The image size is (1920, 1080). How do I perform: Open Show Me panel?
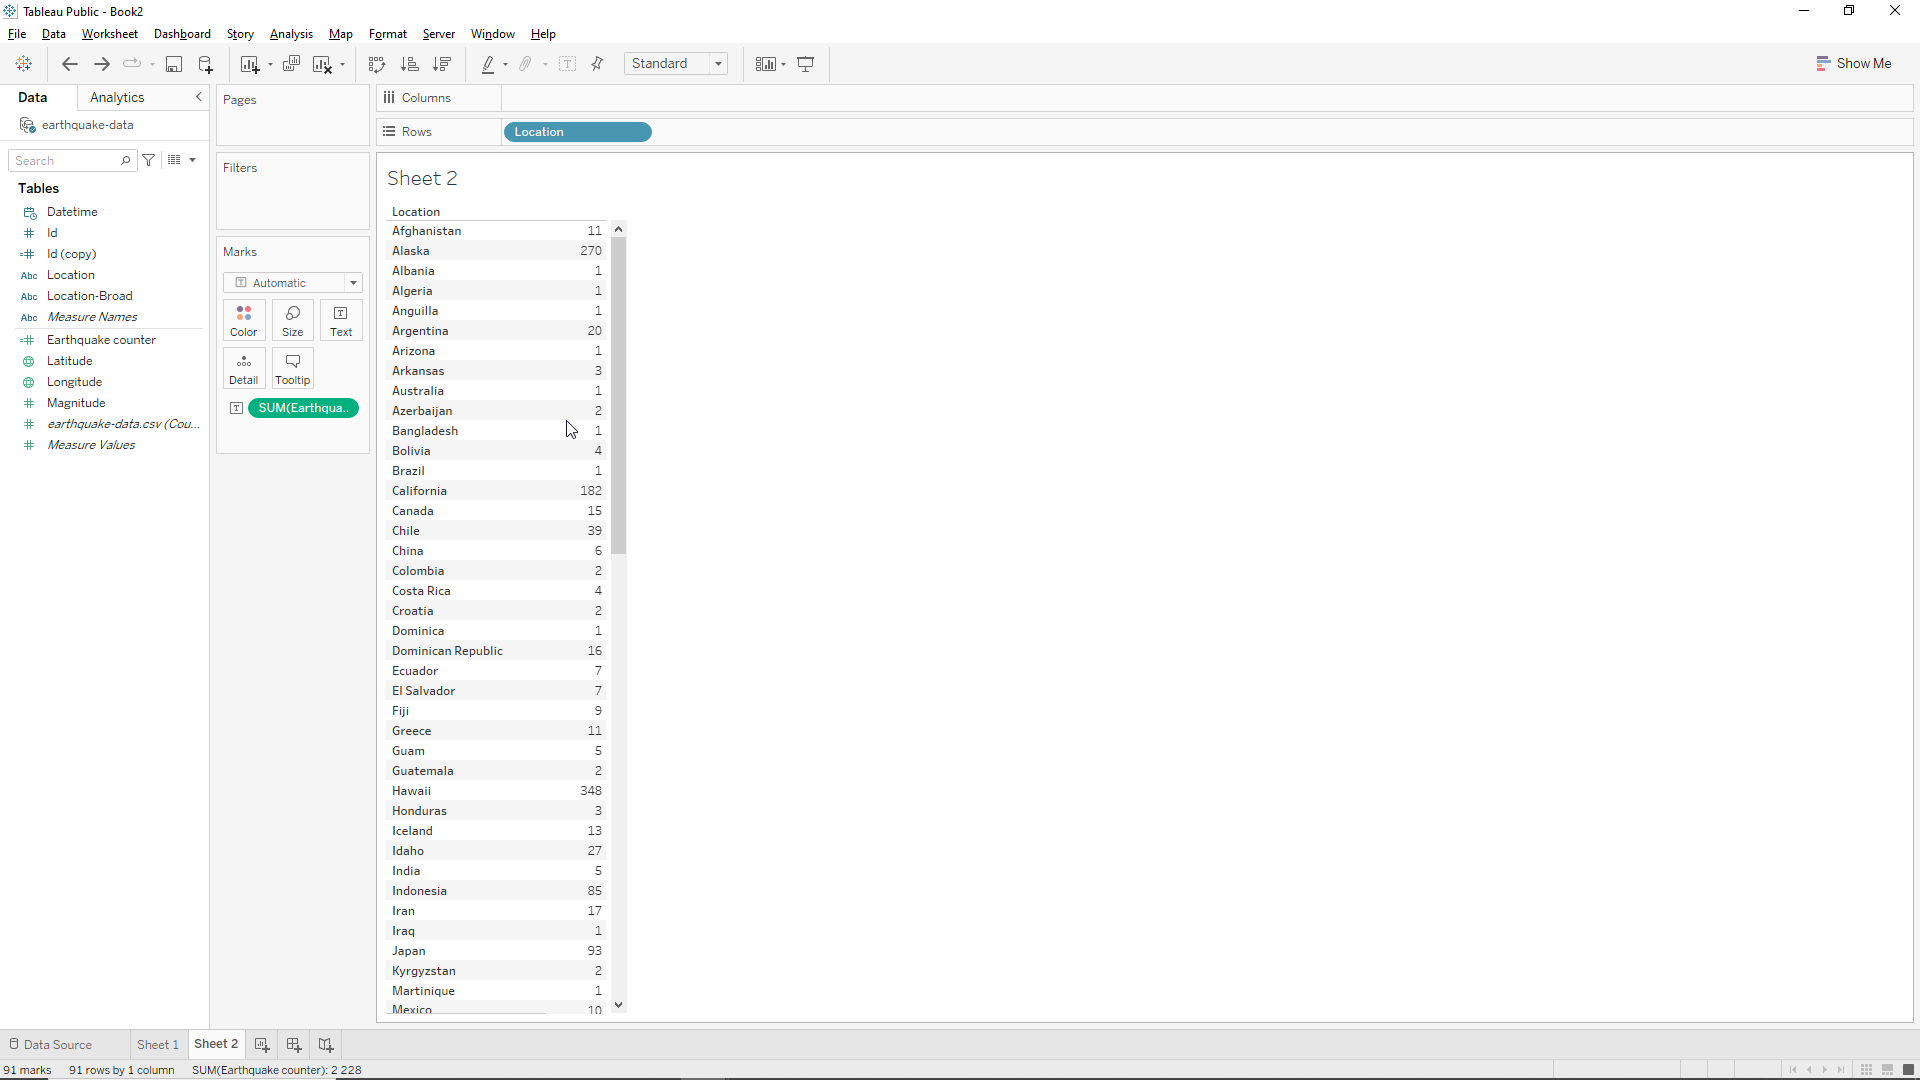[1854, 63]
